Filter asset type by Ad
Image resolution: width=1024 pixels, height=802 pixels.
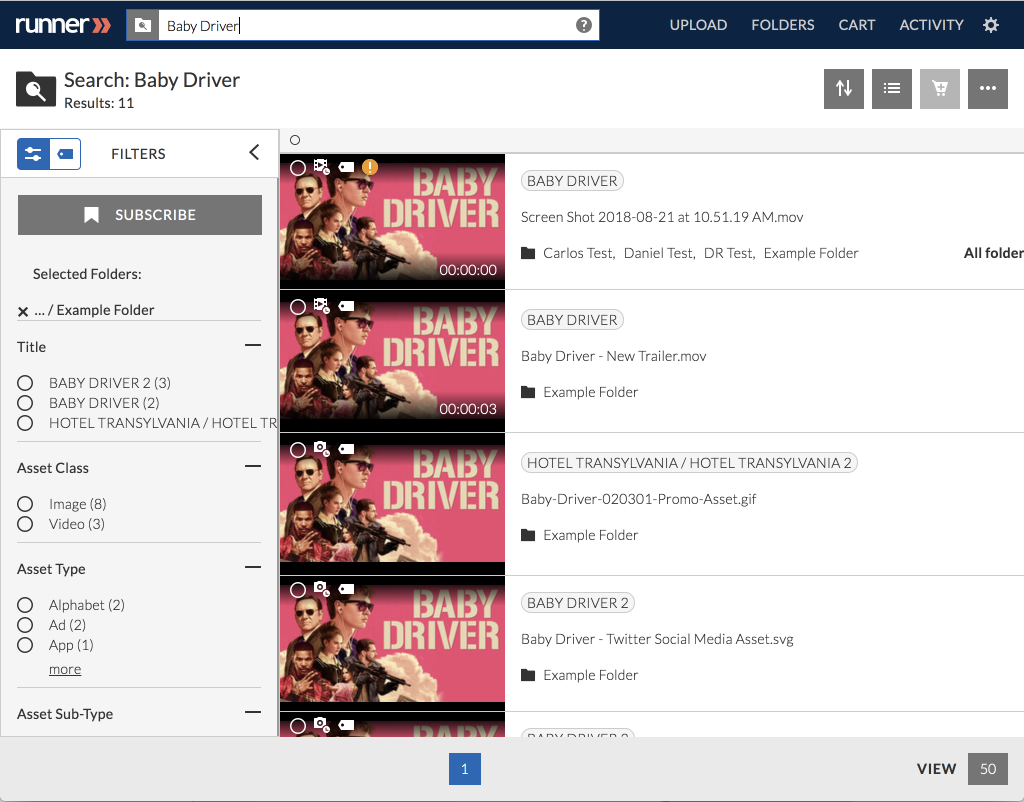pyautogui.click(x=25, y=626)
